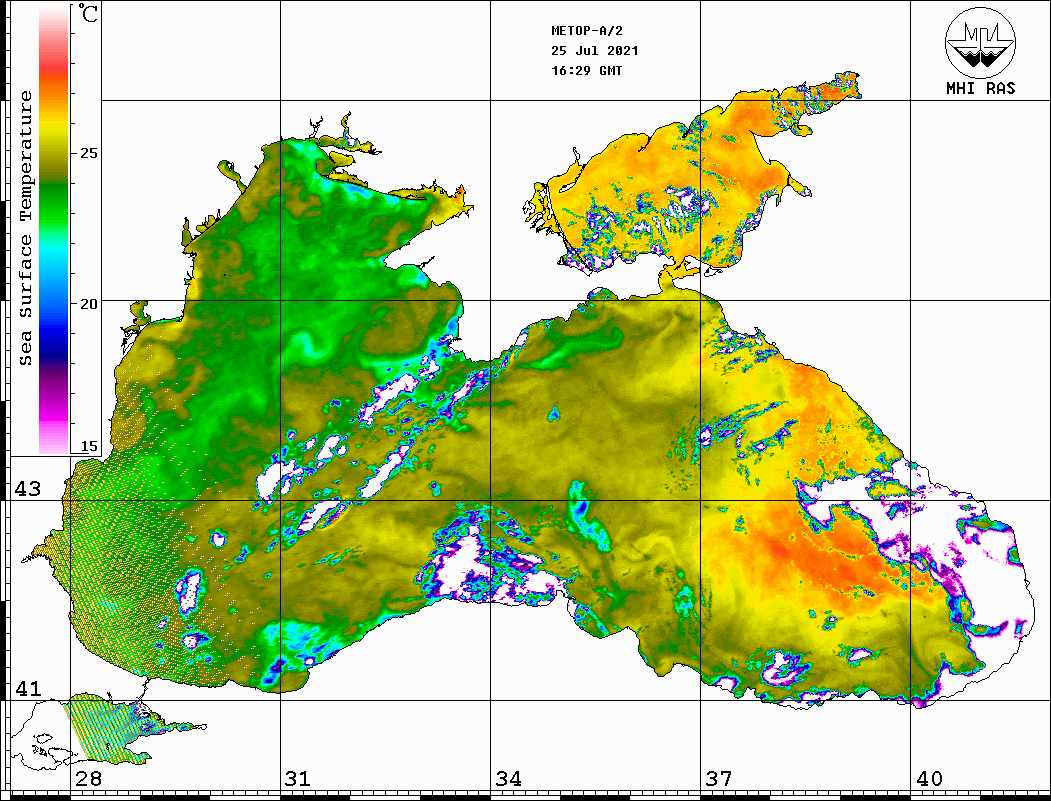
Task: Click the °C unit label
Action: [x=89, y=16]
